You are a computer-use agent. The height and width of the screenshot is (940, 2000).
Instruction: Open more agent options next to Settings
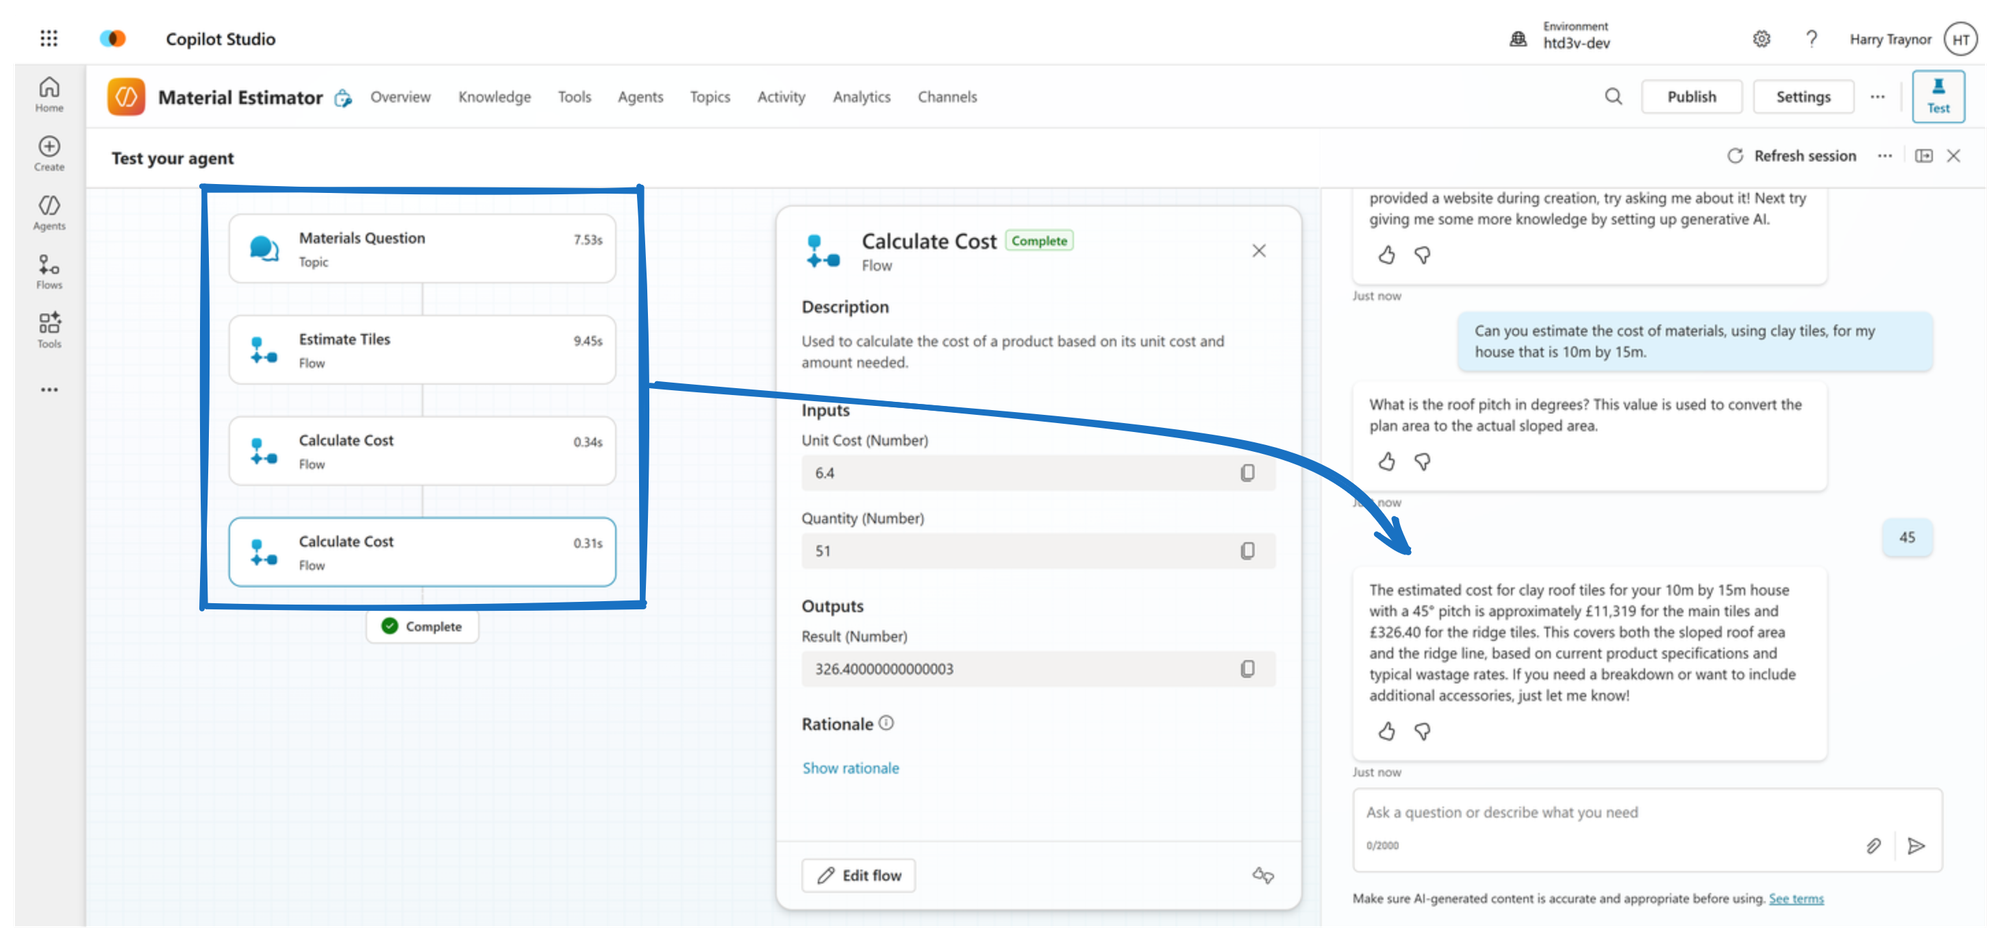click(x=1877, y=97)
